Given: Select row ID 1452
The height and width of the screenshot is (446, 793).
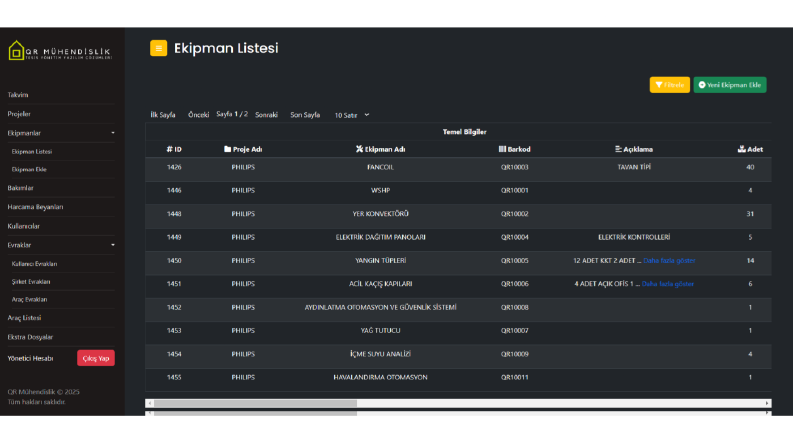Looking at the screenshot, I should tap(174, 307).
